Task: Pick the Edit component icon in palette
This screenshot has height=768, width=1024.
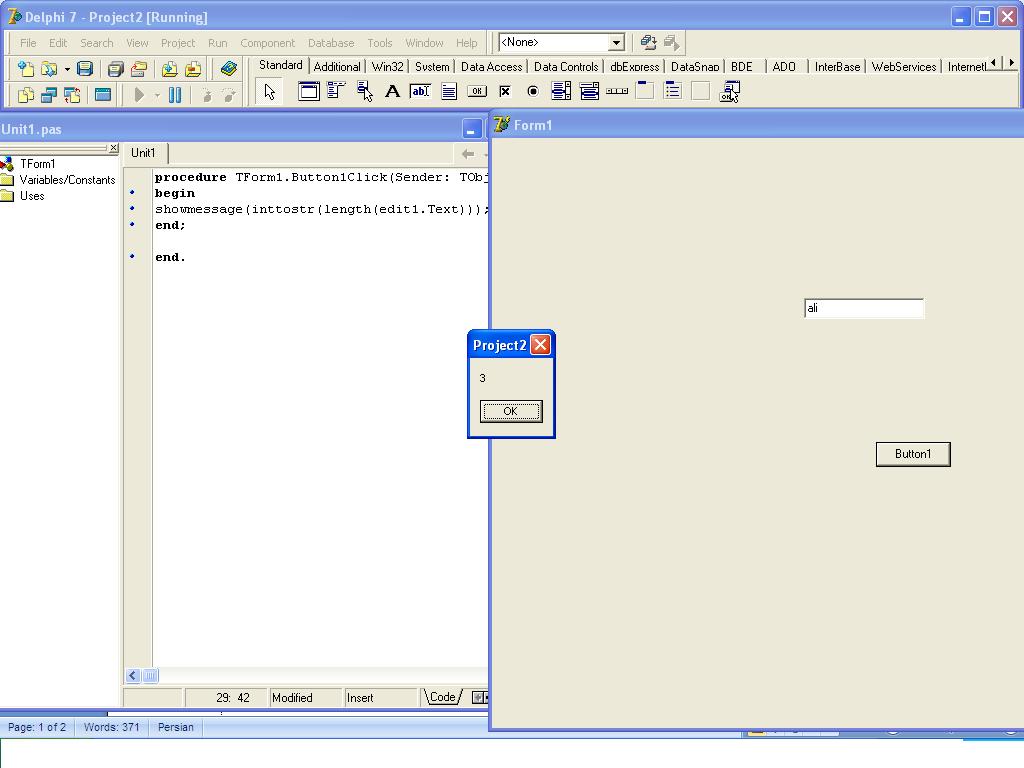Action: click(420, 91)
